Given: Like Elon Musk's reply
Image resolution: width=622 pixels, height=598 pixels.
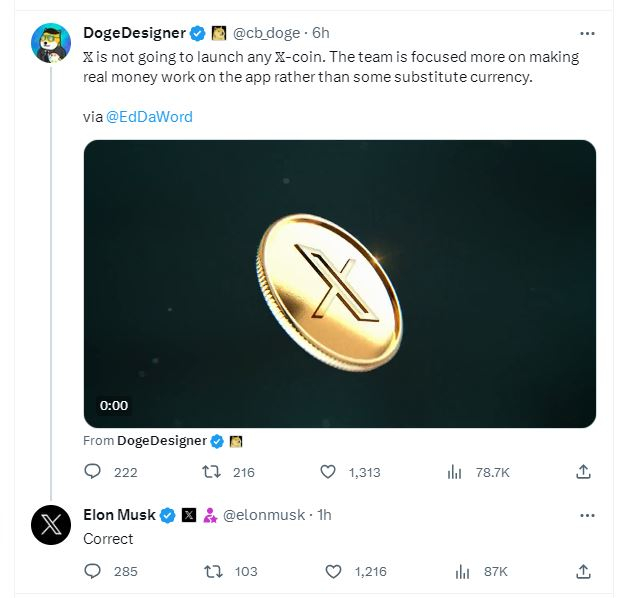Looking at the screenshot, I should 334,571.
